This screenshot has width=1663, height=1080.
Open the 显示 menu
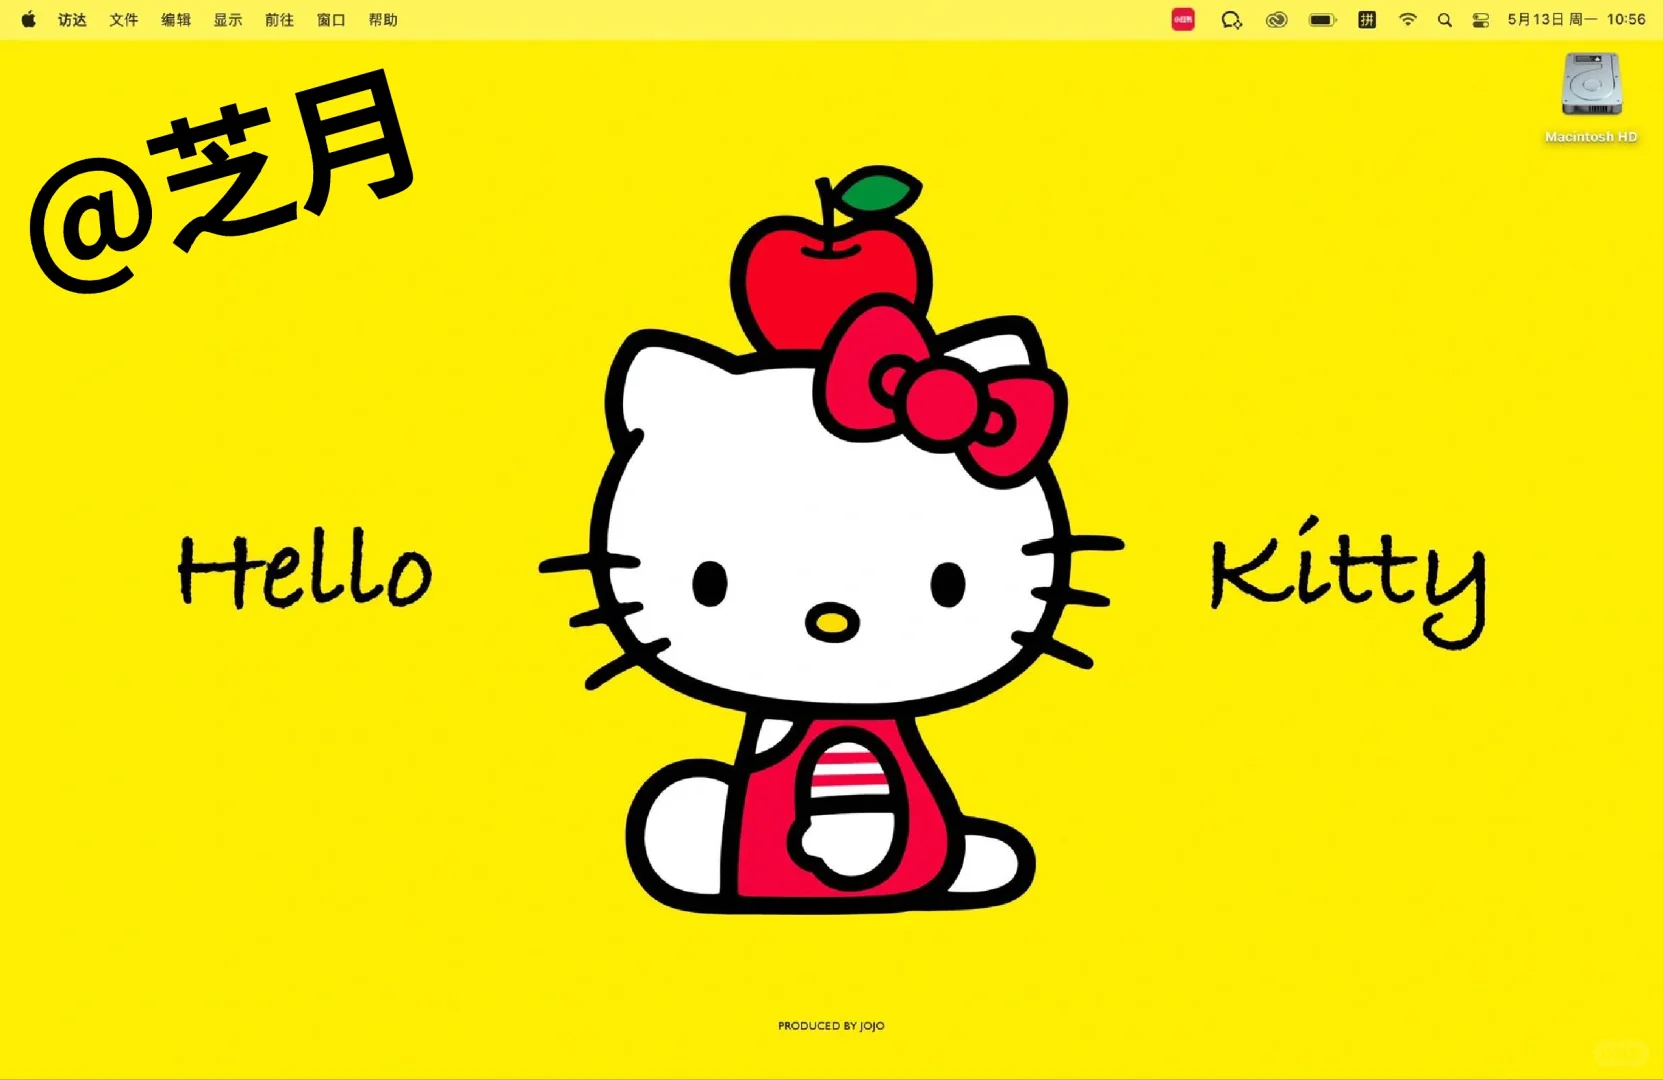[228, 20]
